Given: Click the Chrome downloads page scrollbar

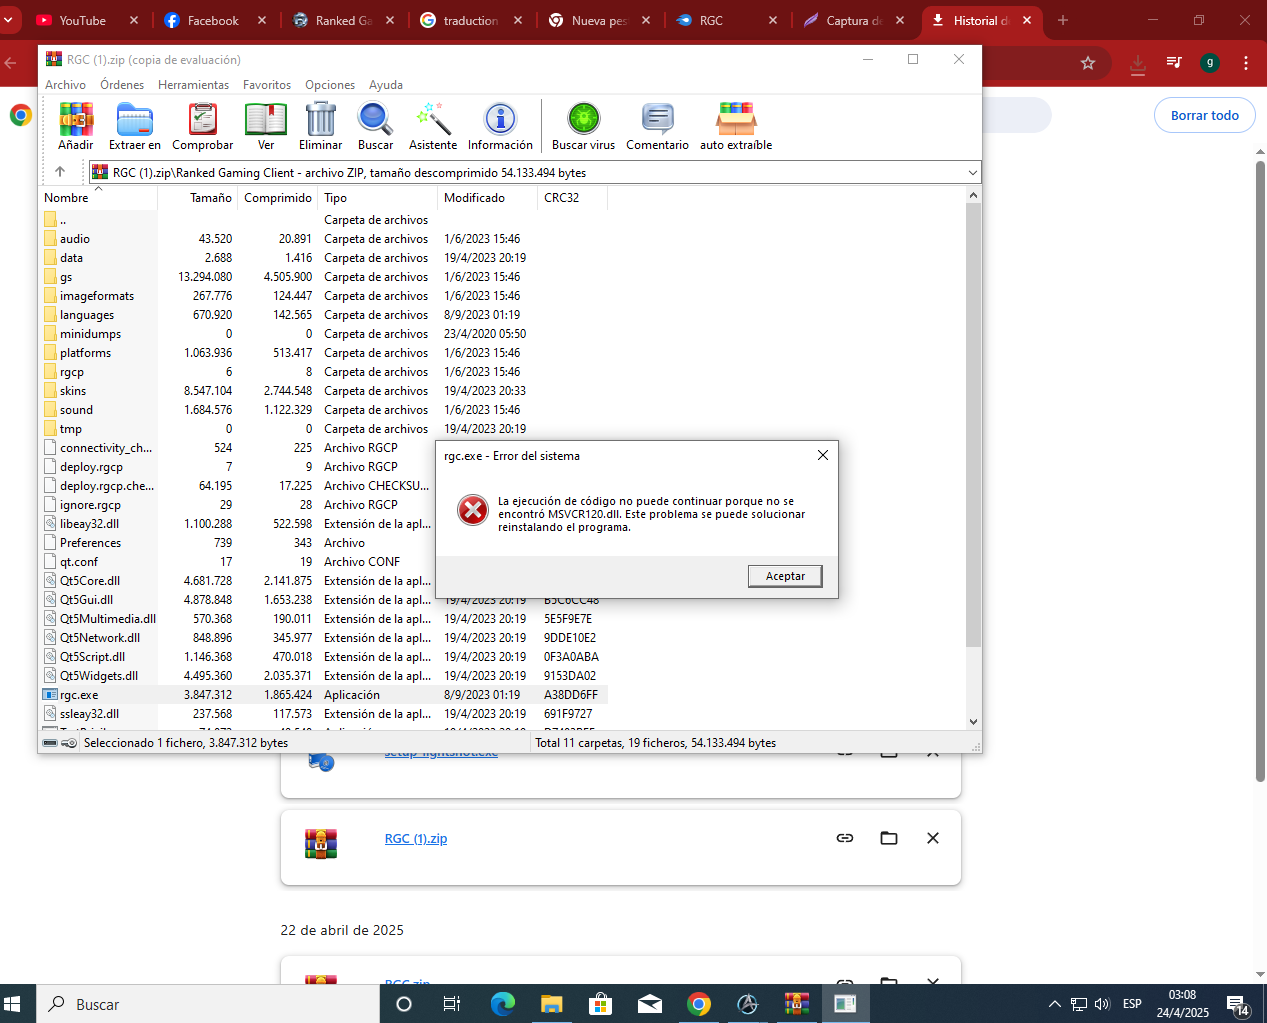Looking at the screenshot, I should point(1260,470).
